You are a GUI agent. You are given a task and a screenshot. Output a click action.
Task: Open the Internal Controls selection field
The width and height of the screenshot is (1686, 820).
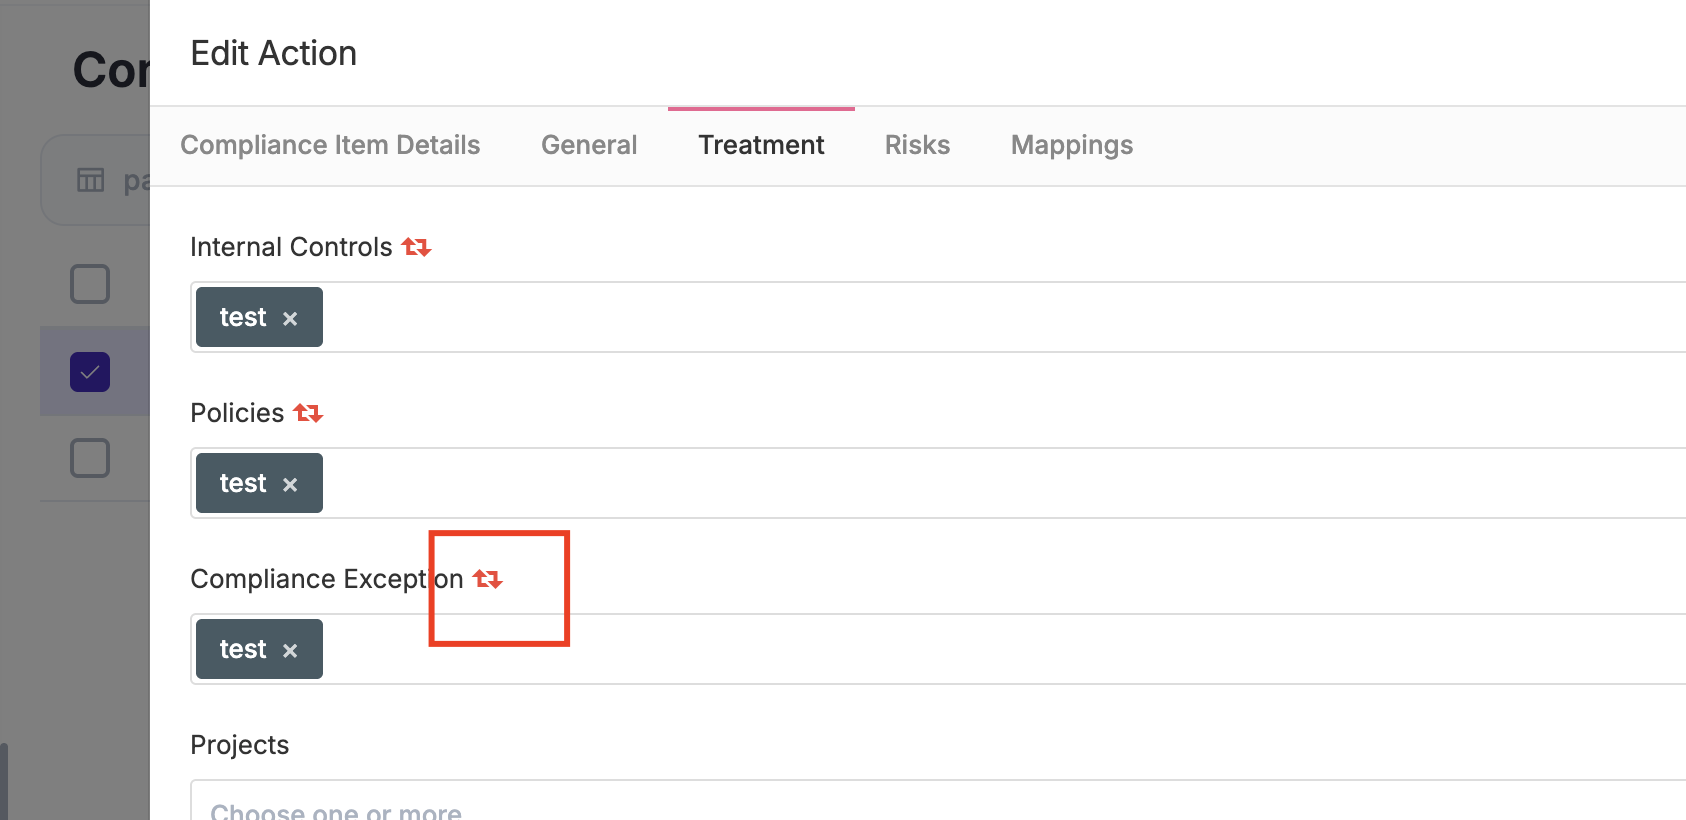[938, 317]
